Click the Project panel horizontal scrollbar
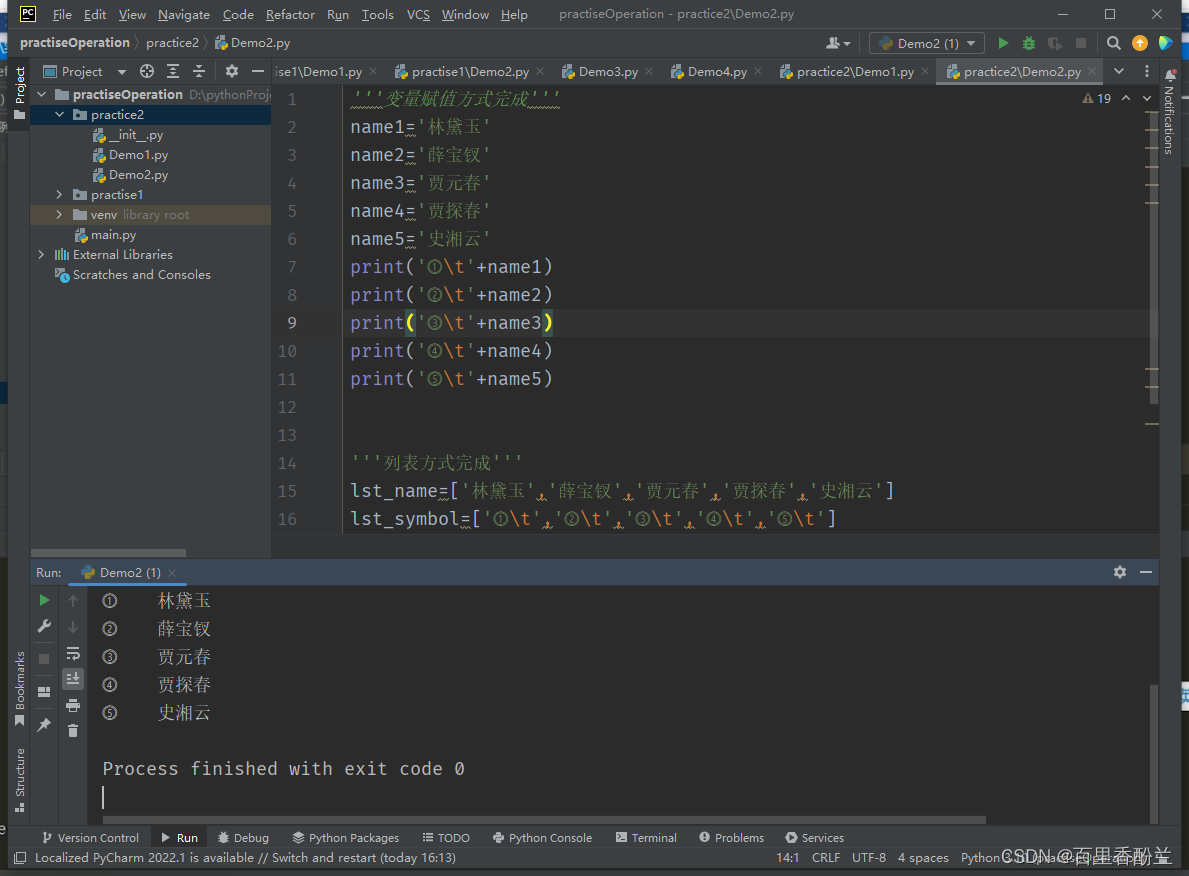The height and width of the screenshot is (876, 1189). 108,553
